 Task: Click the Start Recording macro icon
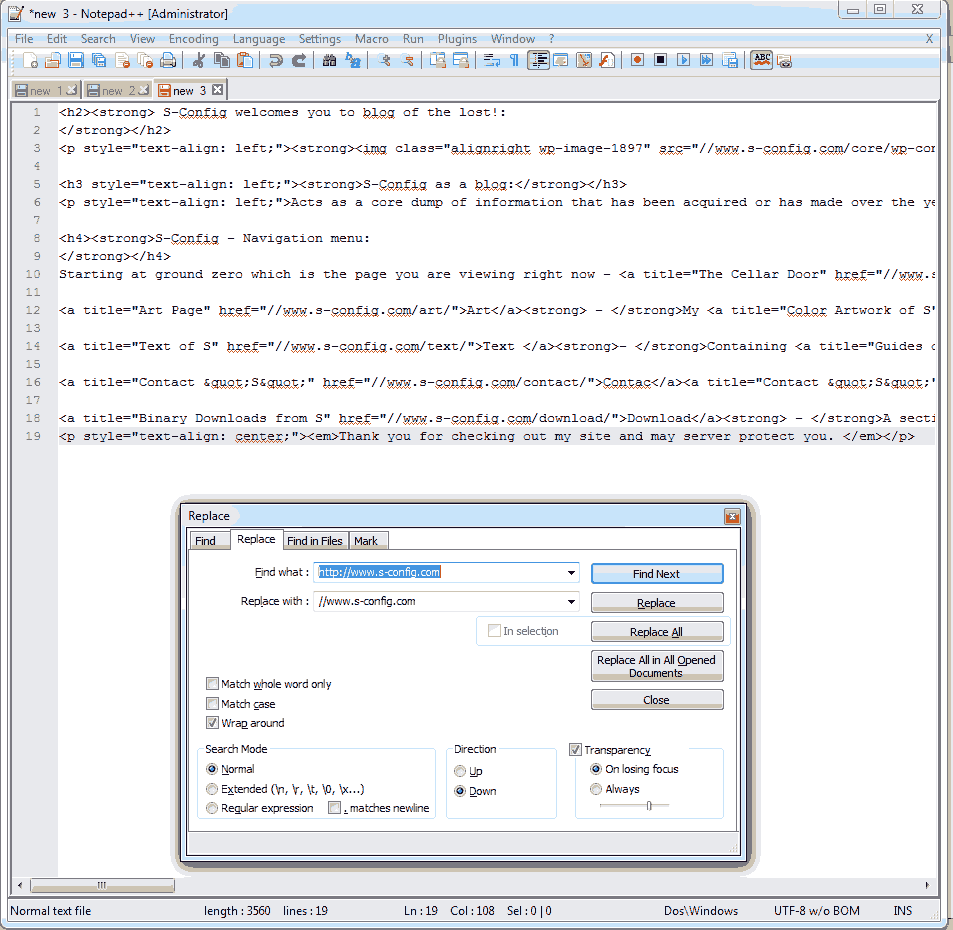point(637,60)
